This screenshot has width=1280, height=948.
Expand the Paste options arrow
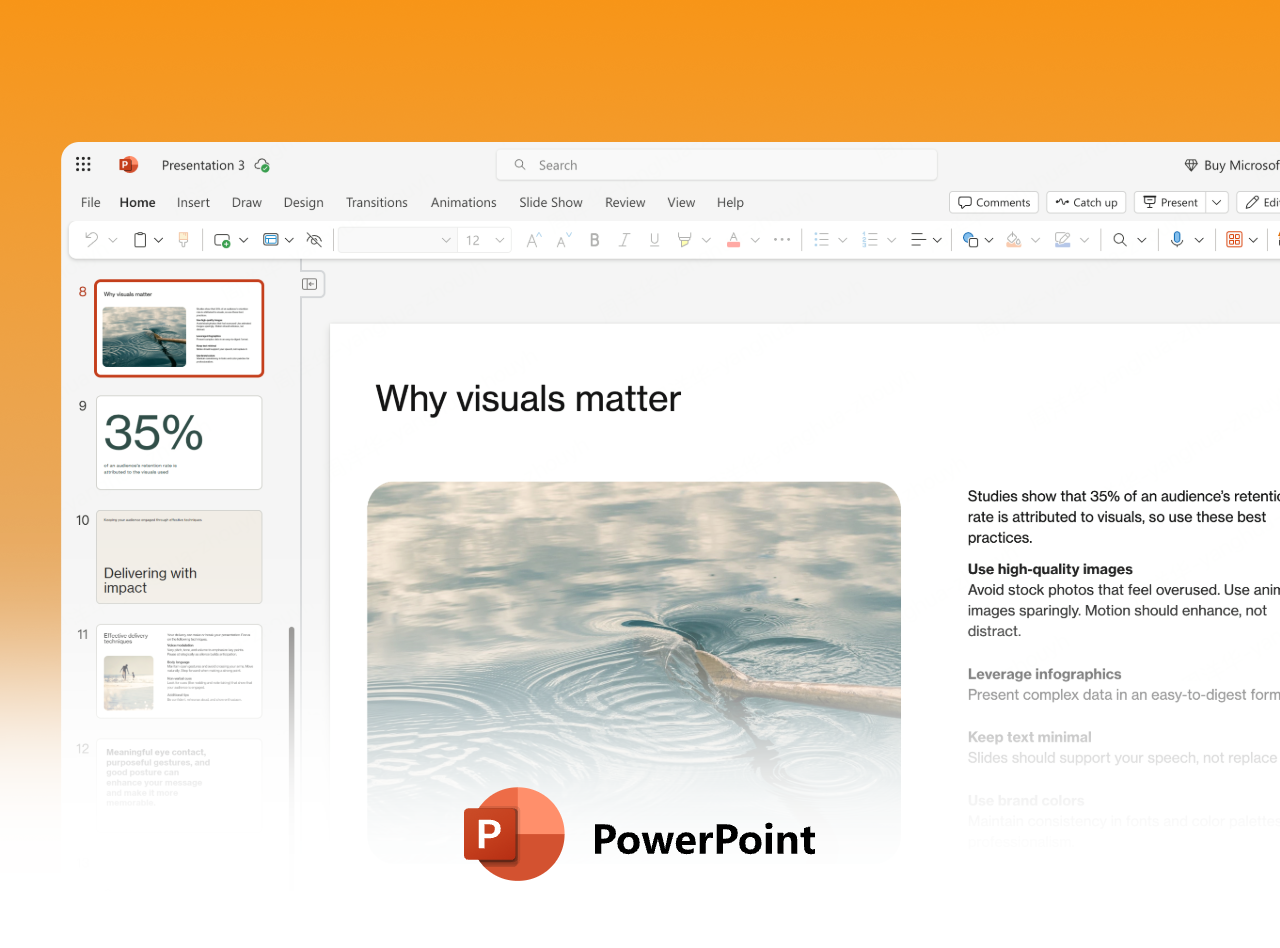click(x=158, y=240)
